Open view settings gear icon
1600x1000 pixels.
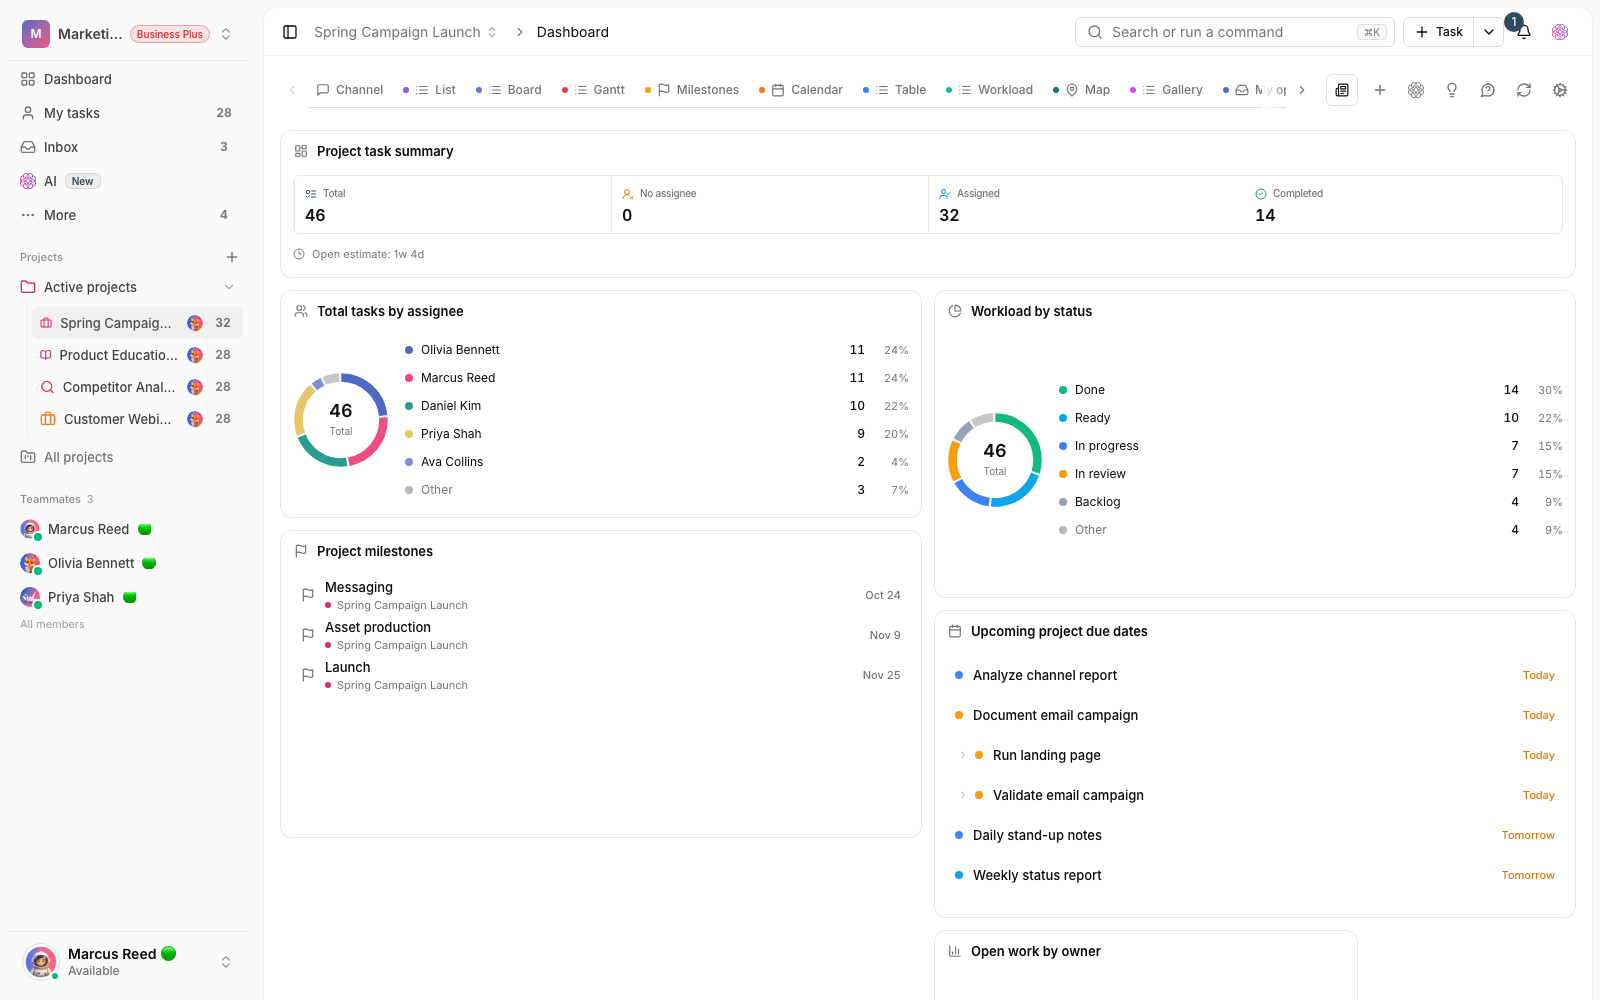tap(1560, 90)
